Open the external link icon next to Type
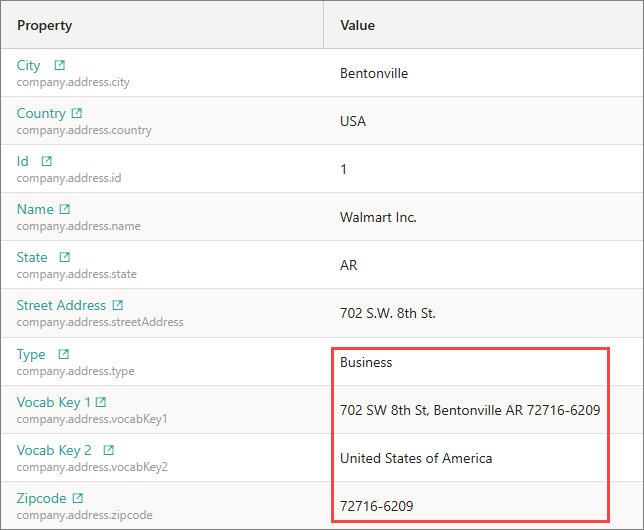The width and height of the screenshot is (644, 530). pos(63,354)
